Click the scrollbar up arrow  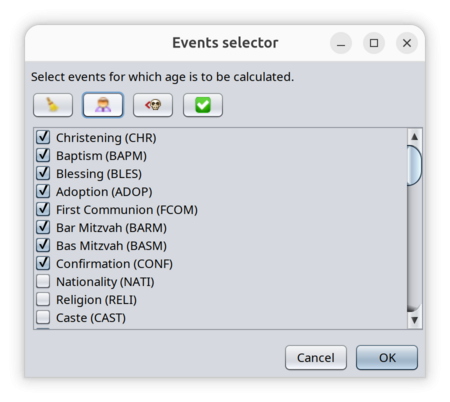[414, 137]
